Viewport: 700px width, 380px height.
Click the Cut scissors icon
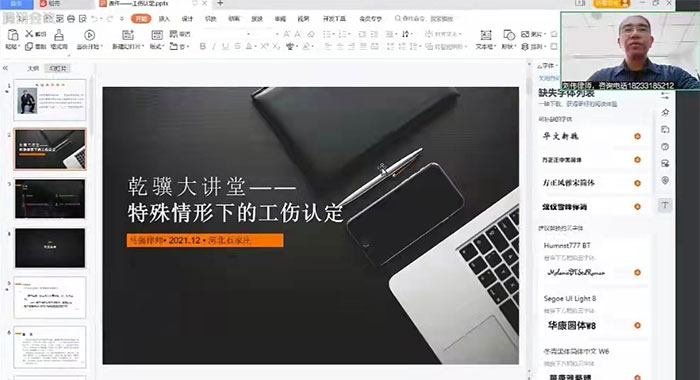(x=29, y=34)
